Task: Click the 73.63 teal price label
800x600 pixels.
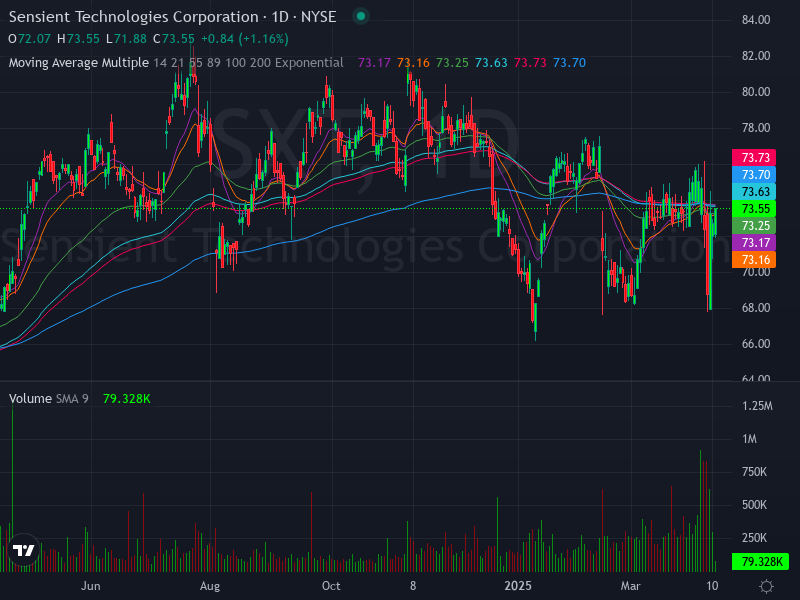Action: pos(754,191)
